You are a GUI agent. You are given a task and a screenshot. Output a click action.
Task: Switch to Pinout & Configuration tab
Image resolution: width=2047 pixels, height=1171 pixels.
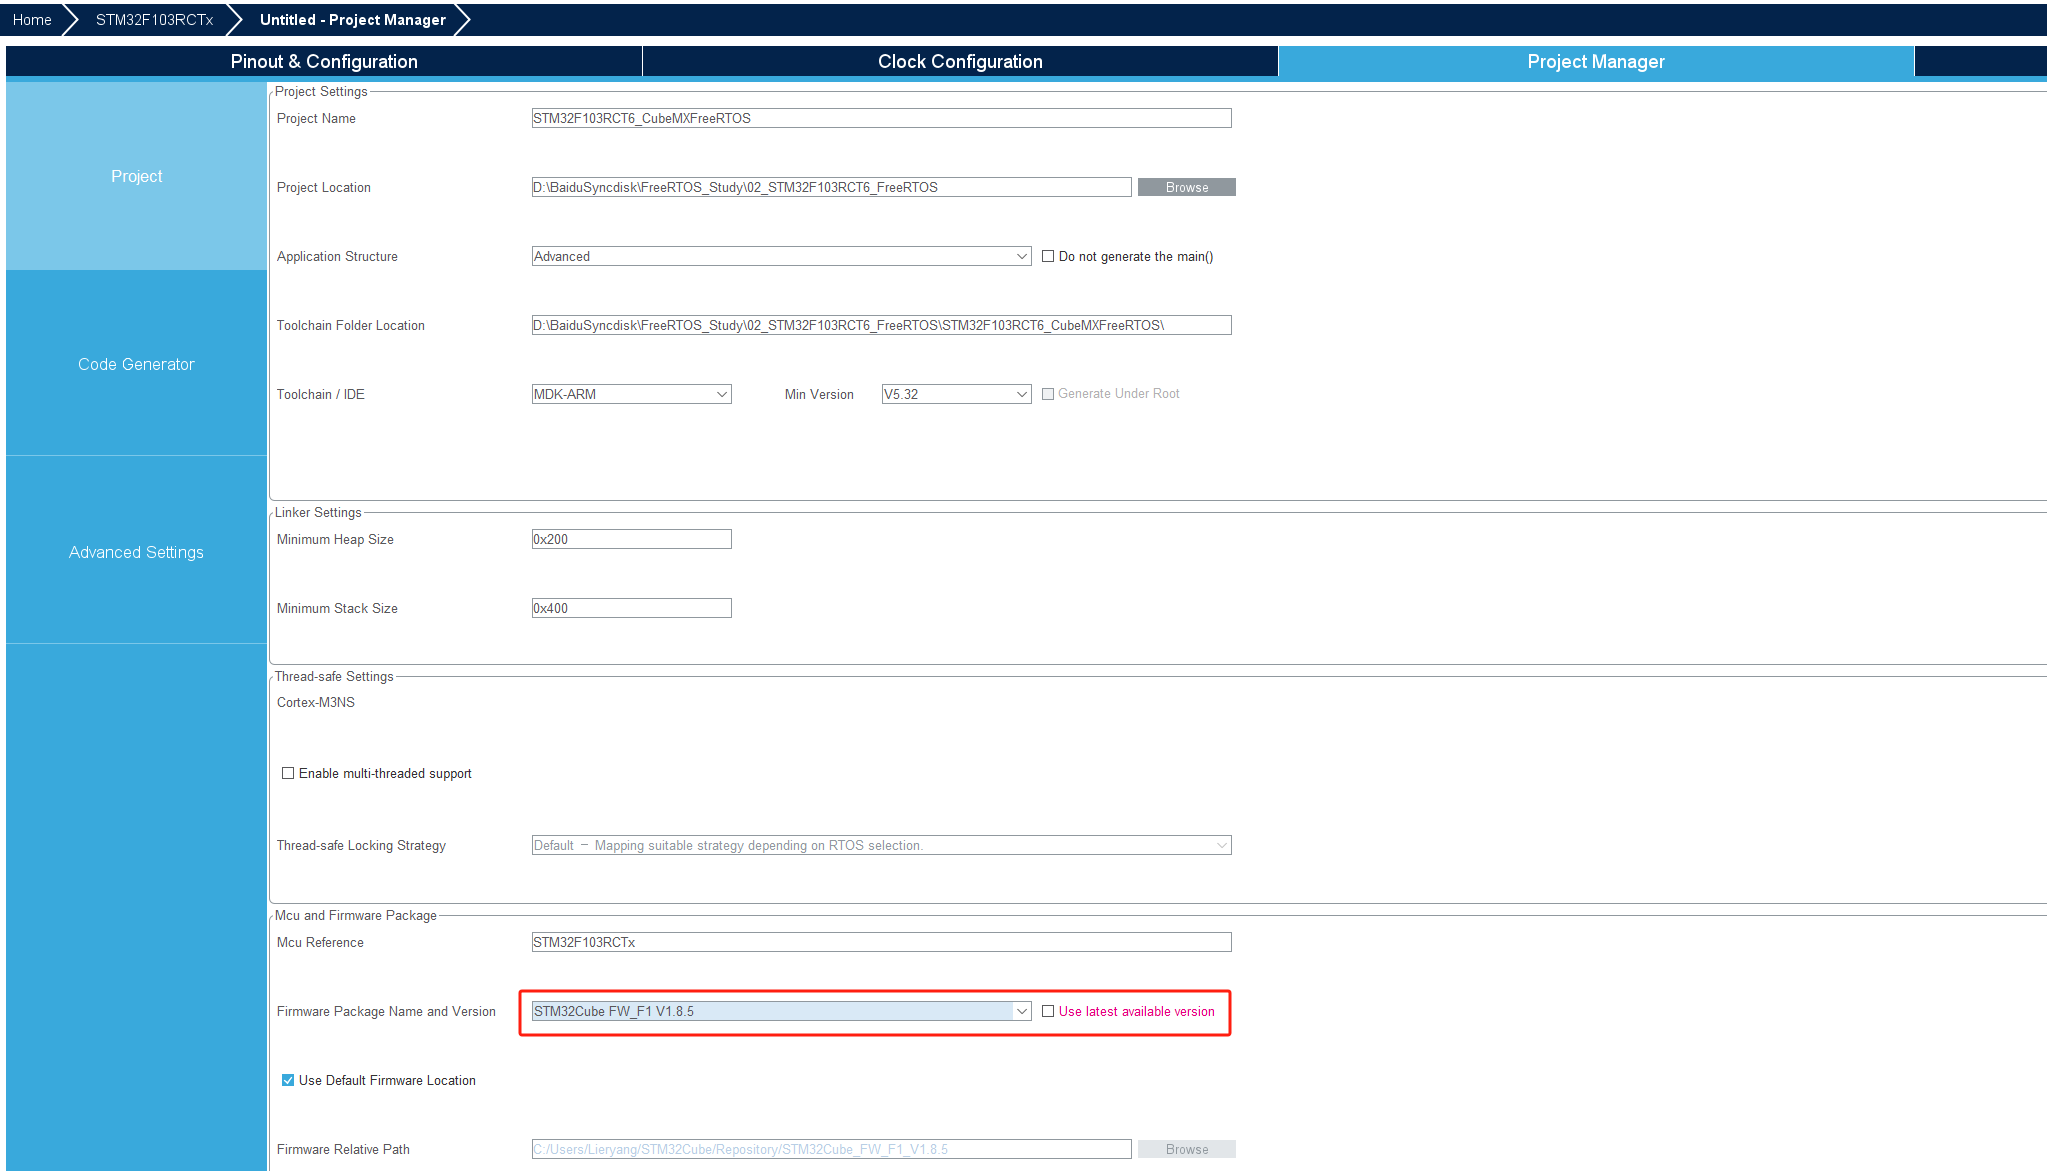(324, 61)
